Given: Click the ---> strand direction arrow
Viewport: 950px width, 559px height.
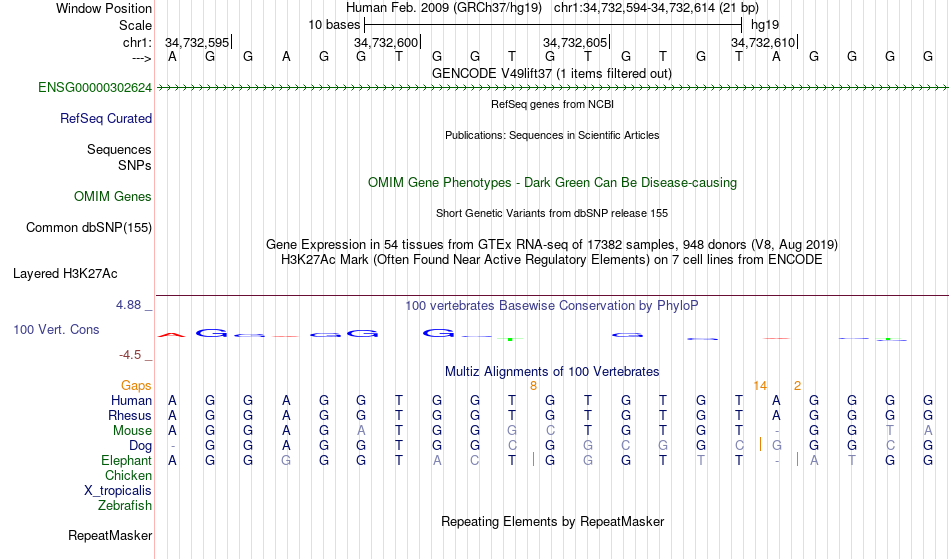Looking at the screenshot, I should point(142,58).
